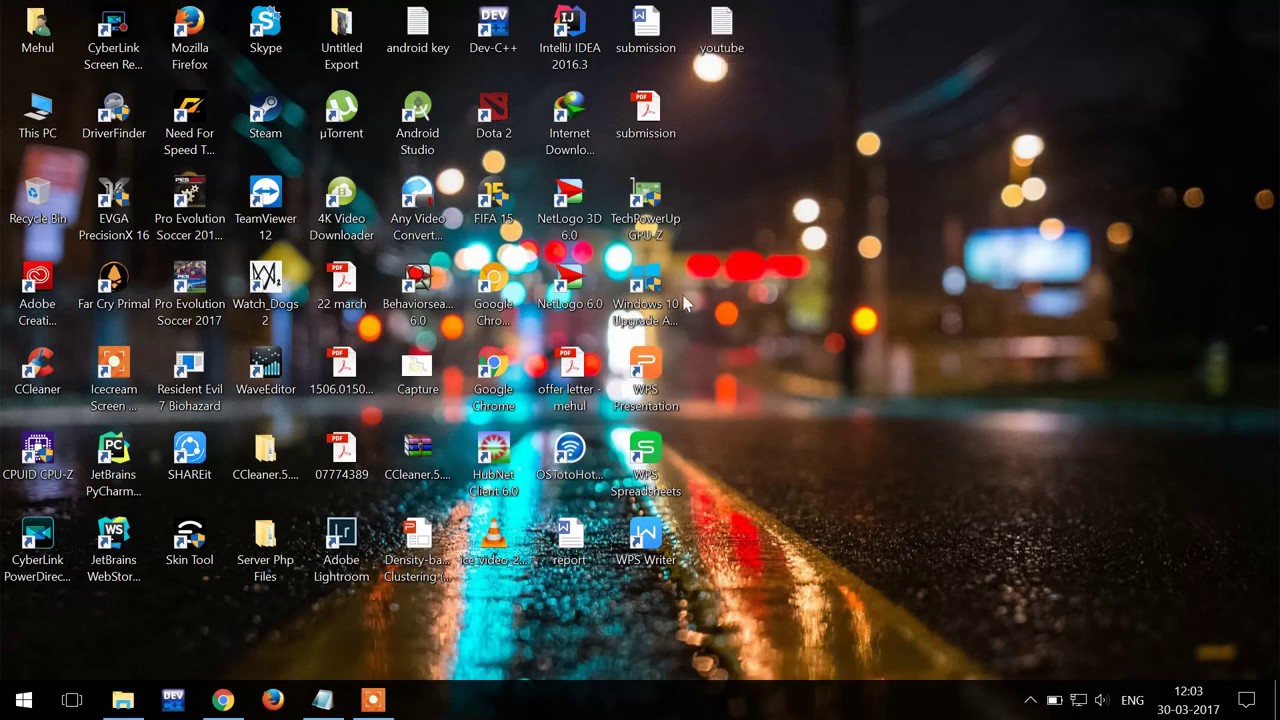This screenshot has width=1280, height=720.
Task: Launch Watch_Dogs 2 shortcut
Action: (265, 294)
